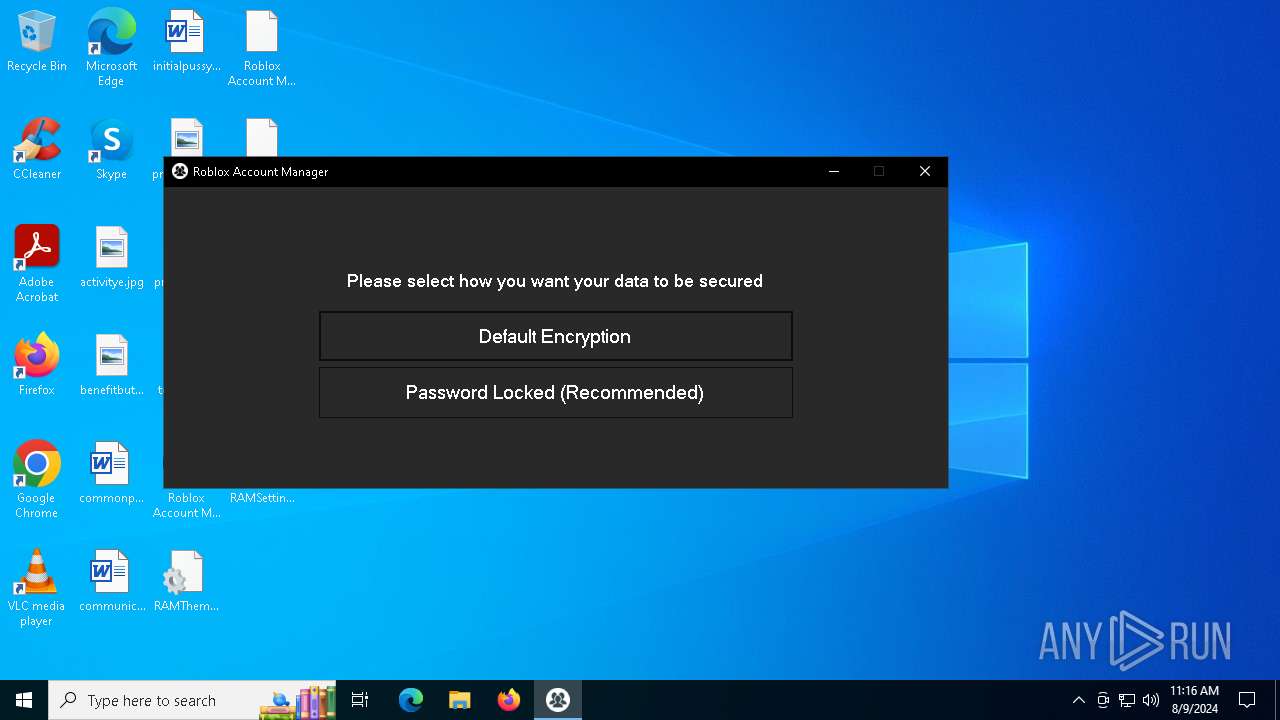Select the commonp Word document icon
1280x720 pixels.
click(111, 473)
